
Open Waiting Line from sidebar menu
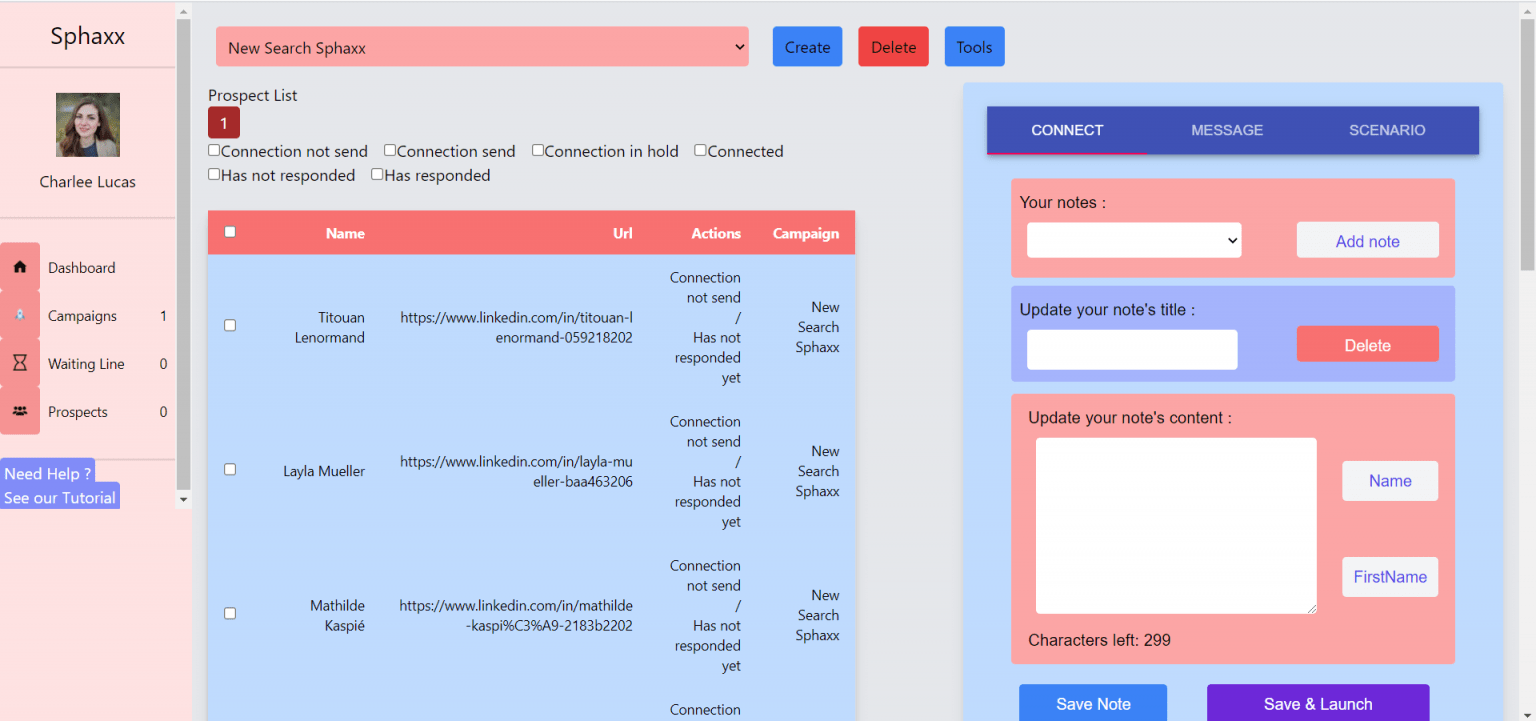point(86,364)
